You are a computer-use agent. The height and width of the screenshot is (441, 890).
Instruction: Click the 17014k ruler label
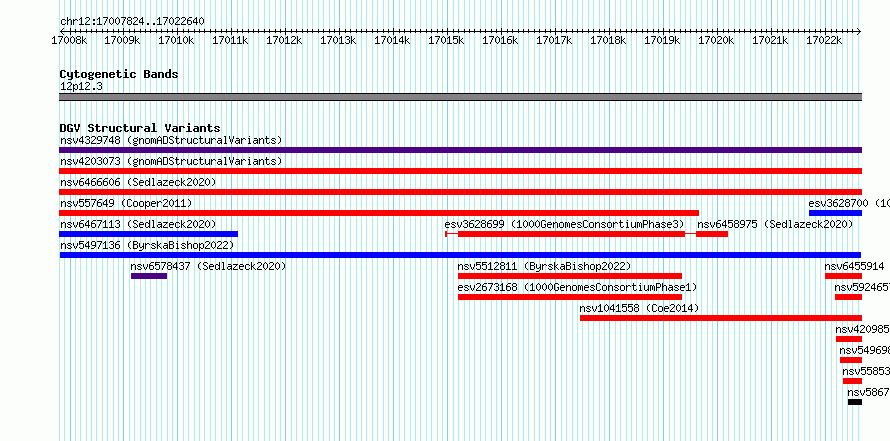click(392, 40)
